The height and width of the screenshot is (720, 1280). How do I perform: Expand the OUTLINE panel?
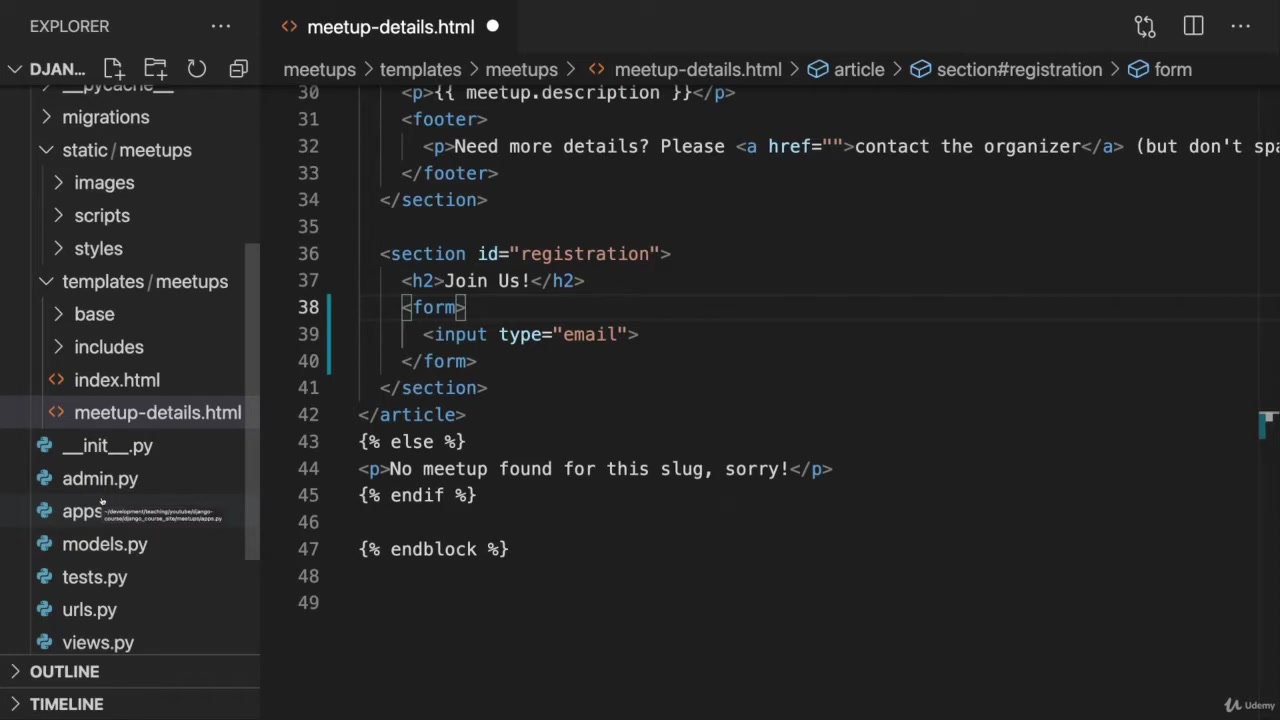click(64, 672)
